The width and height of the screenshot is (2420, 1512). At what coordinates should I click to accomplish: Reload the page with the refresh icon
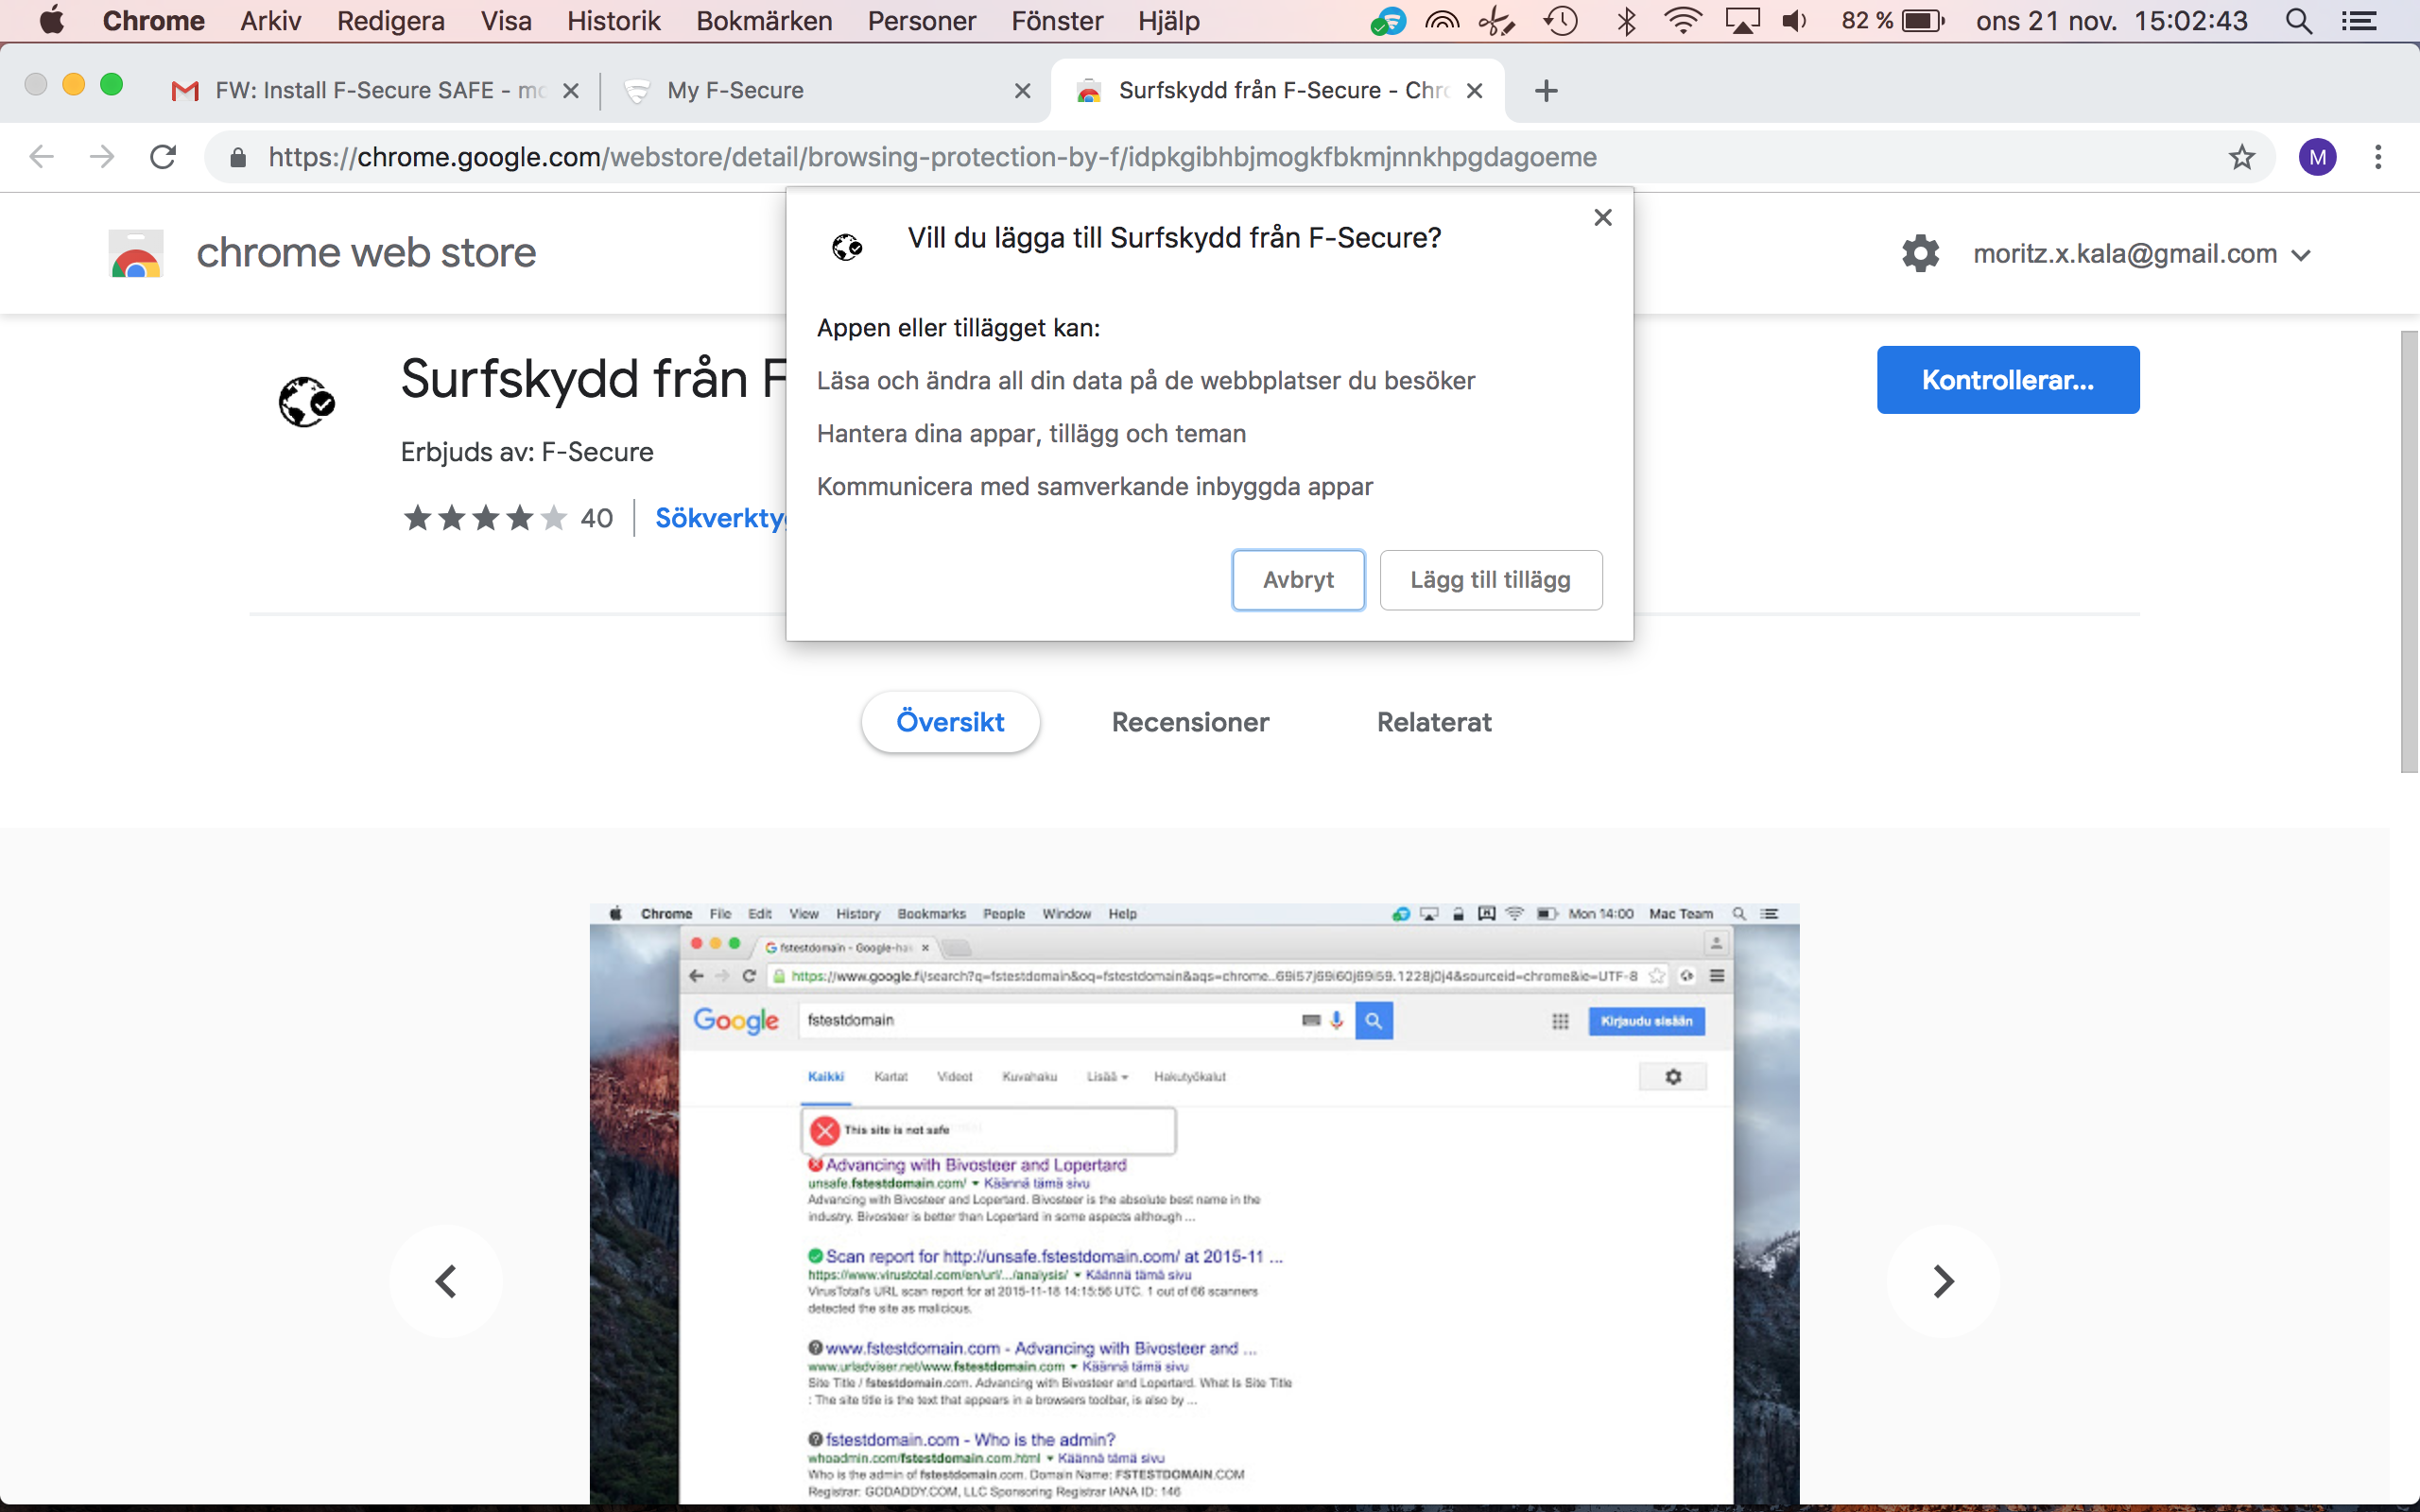click(163, 157)
